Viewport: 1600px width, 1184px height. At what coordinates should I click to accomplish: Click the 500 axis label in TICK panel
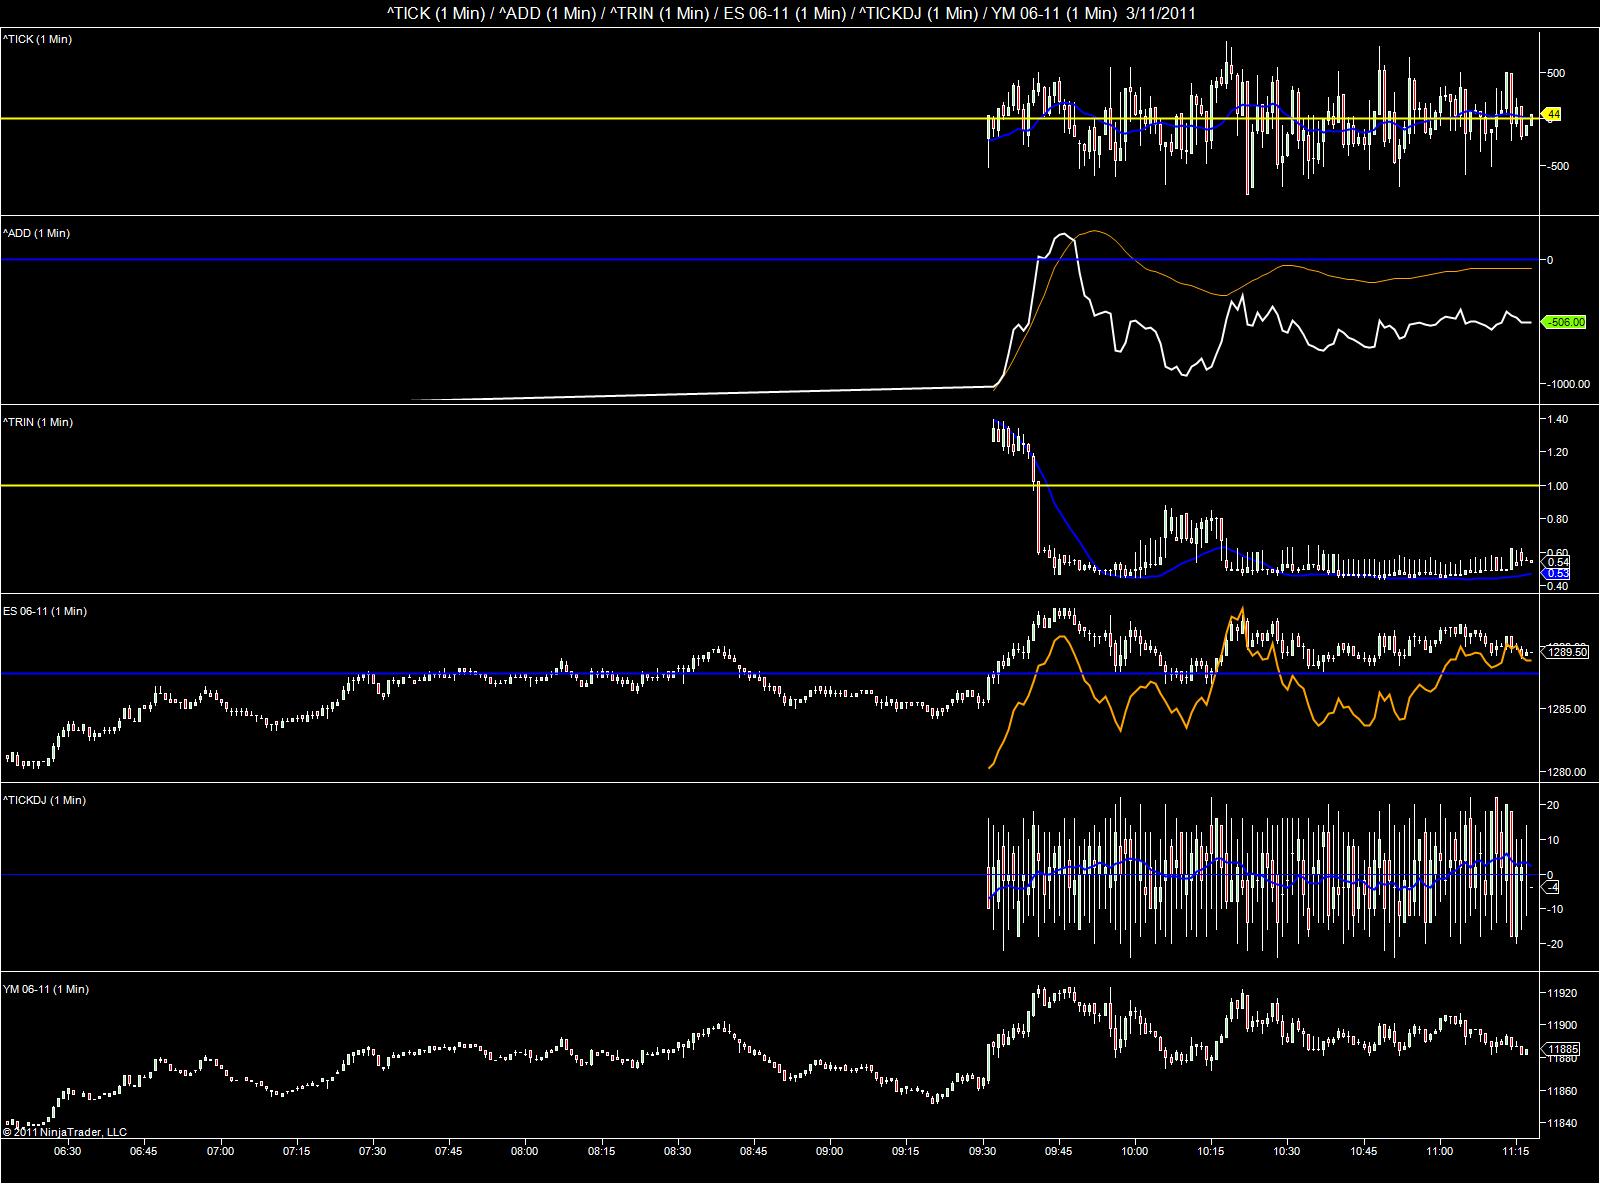(x=1556, y=73)
